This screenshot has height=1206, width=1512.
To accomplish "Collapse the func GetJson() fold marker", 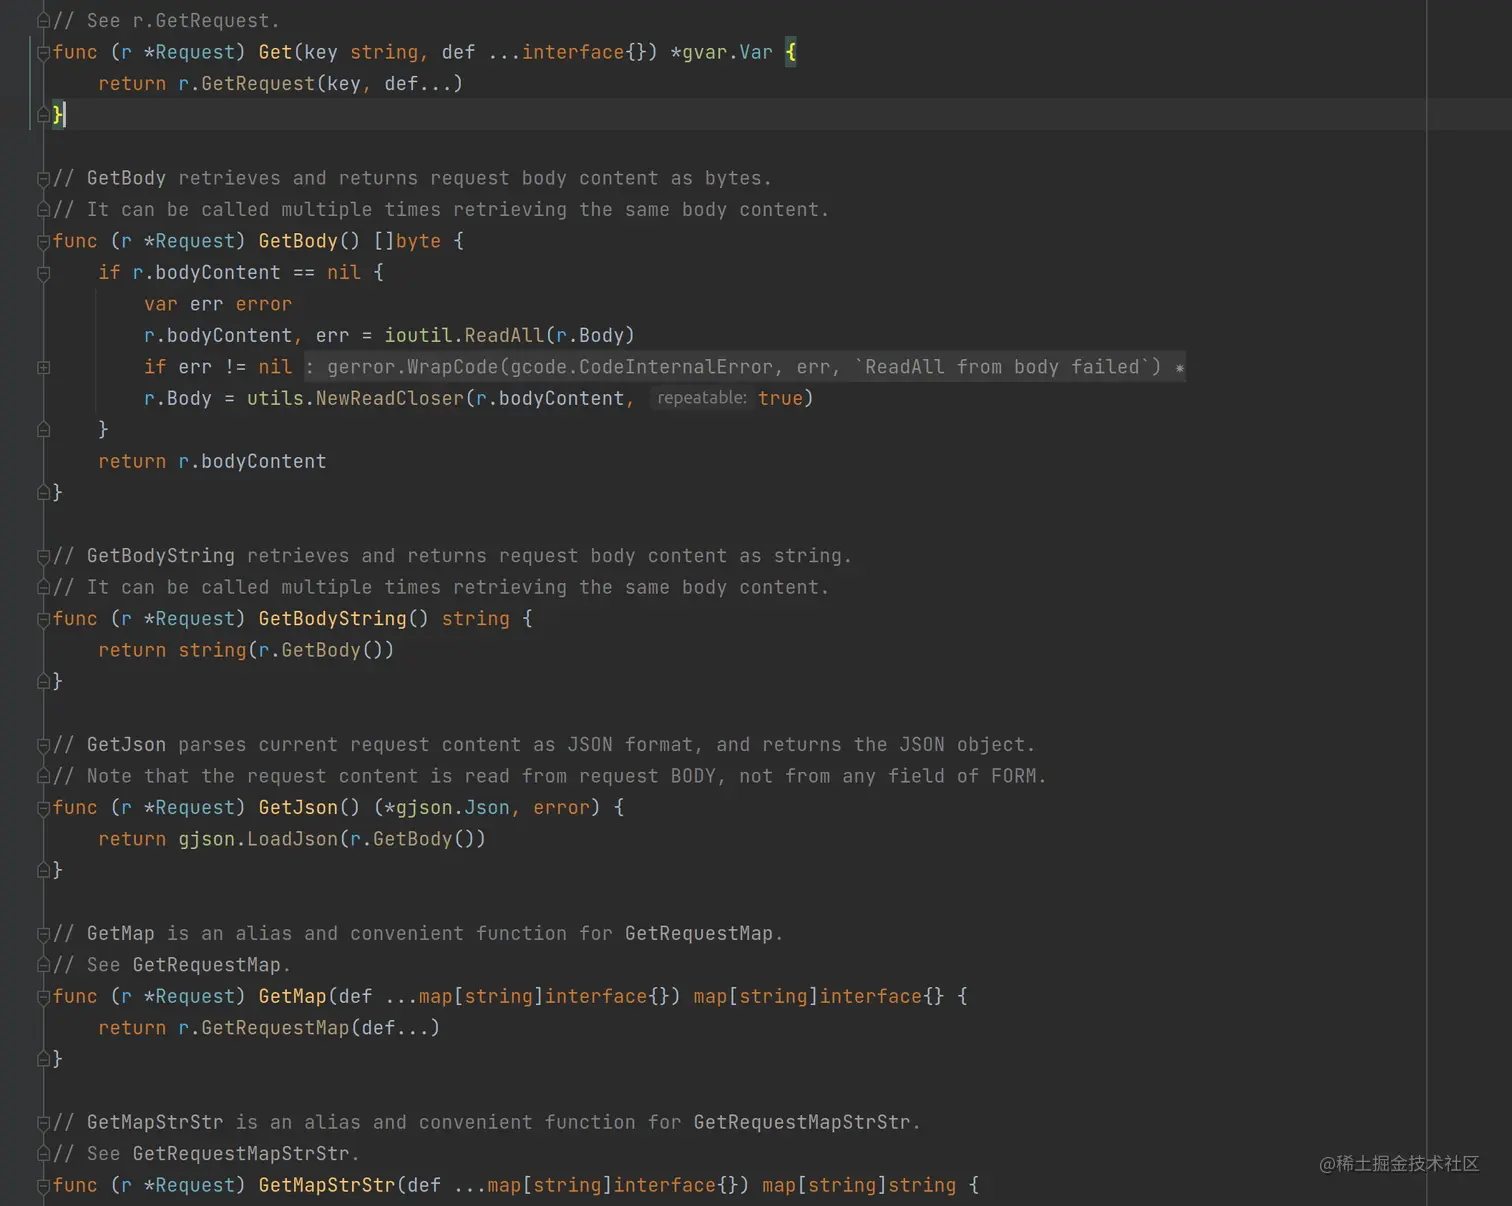I will (x=43, y=808).
